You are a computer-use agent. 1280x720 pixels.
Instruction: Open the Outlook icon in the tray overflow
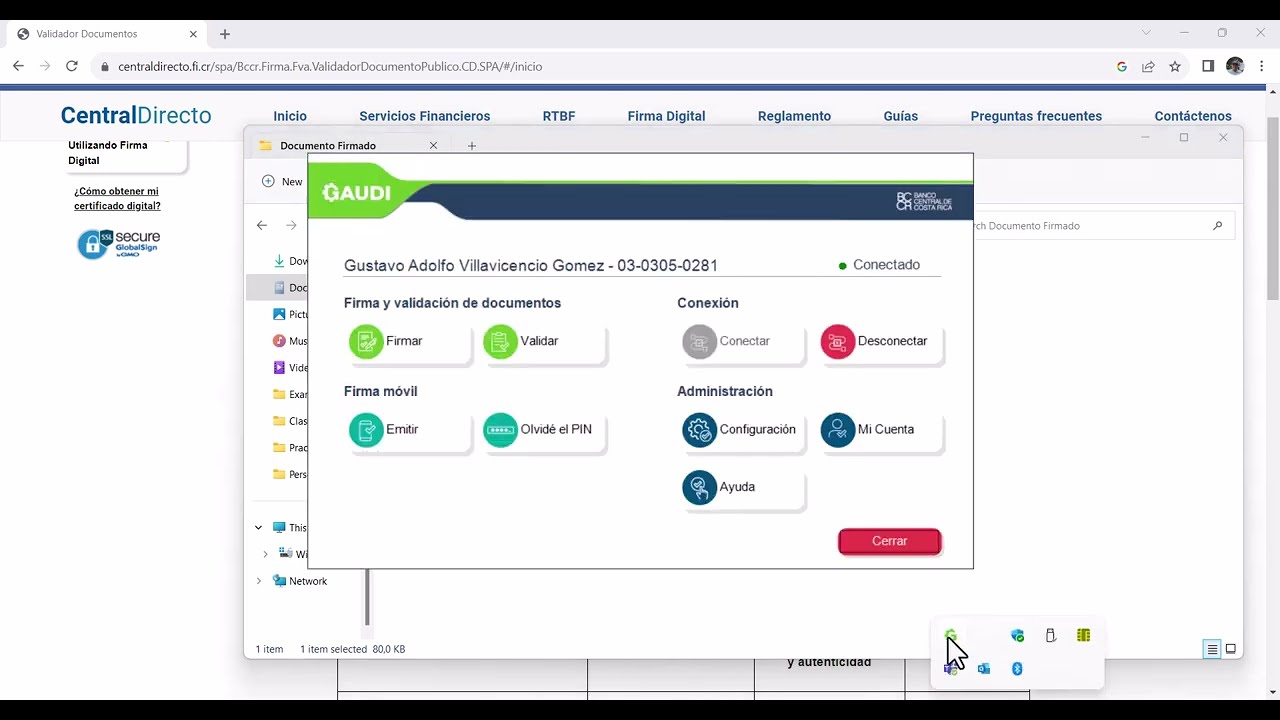(x=984, y=669)
